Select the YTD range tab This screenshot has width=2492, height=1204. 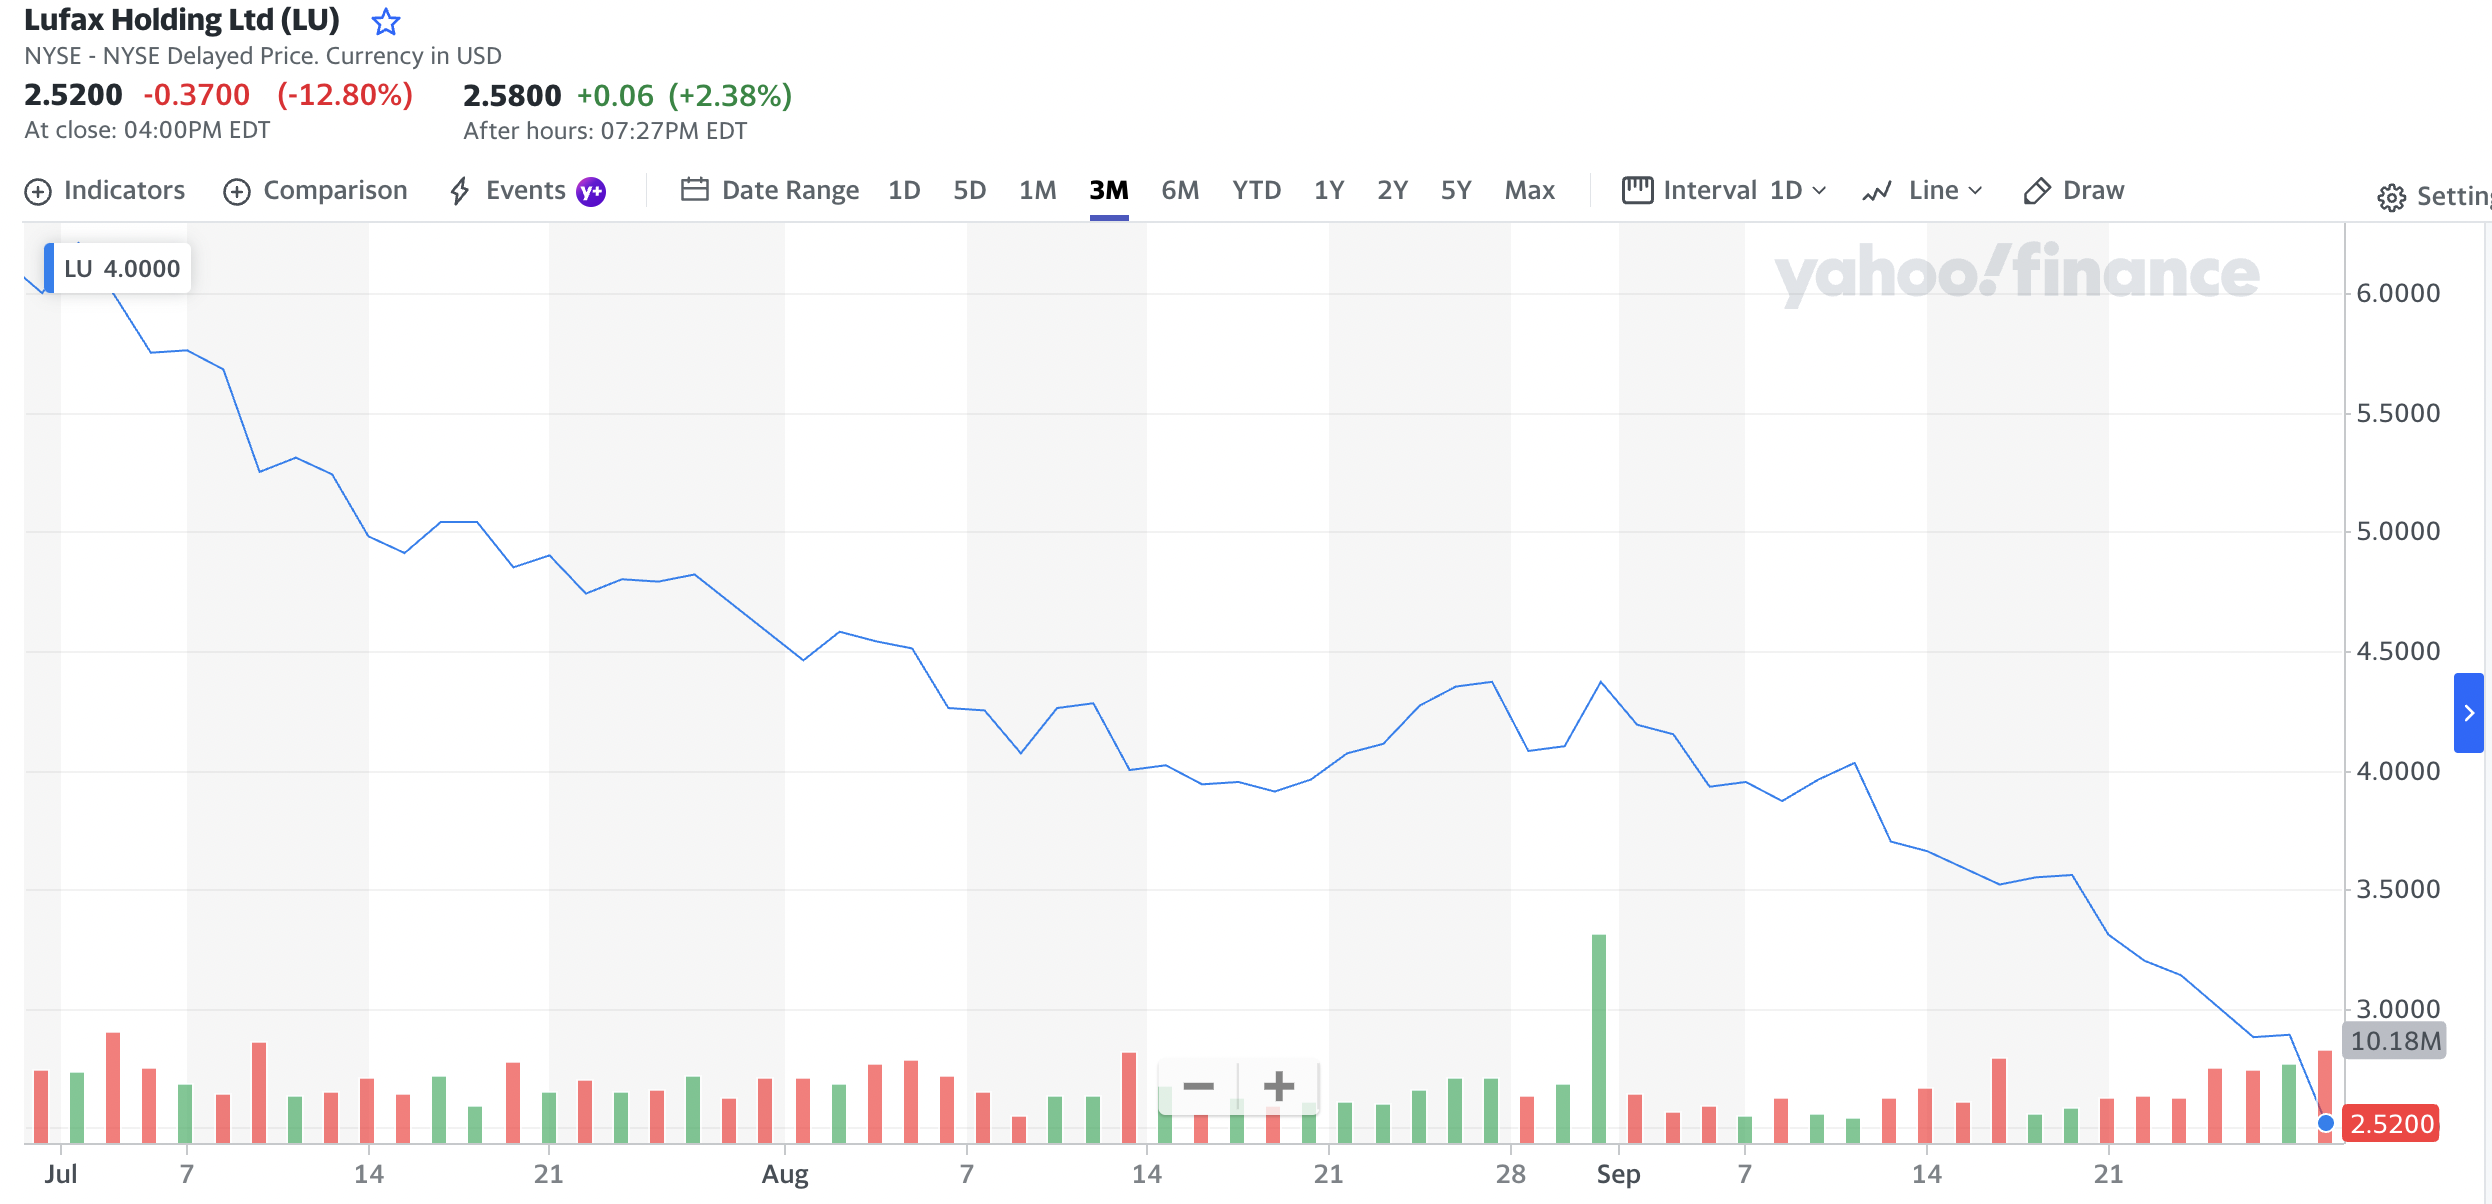(x=1256, y=190)
